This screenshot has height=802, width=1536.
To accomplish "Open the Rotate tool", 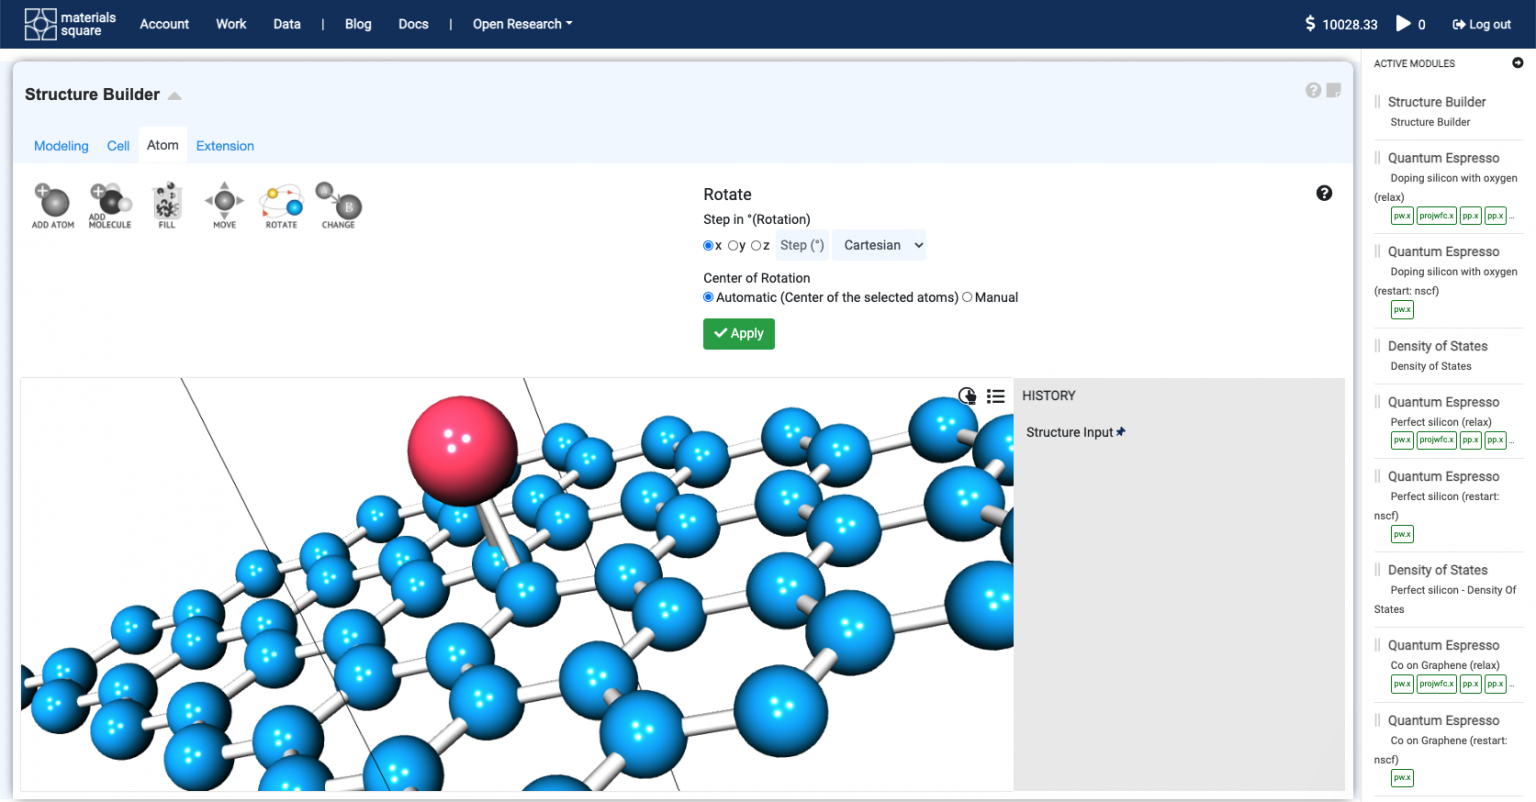I will pos(280,205).
